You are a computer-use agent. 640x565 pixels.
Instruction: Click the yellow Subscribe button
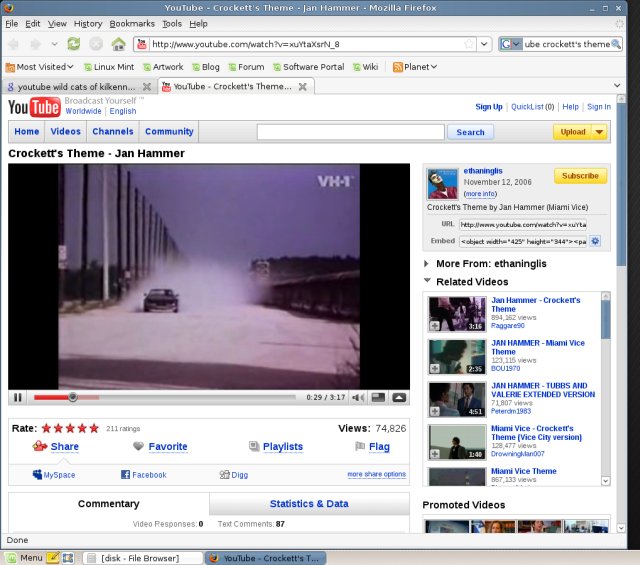[x=580, y=176]
